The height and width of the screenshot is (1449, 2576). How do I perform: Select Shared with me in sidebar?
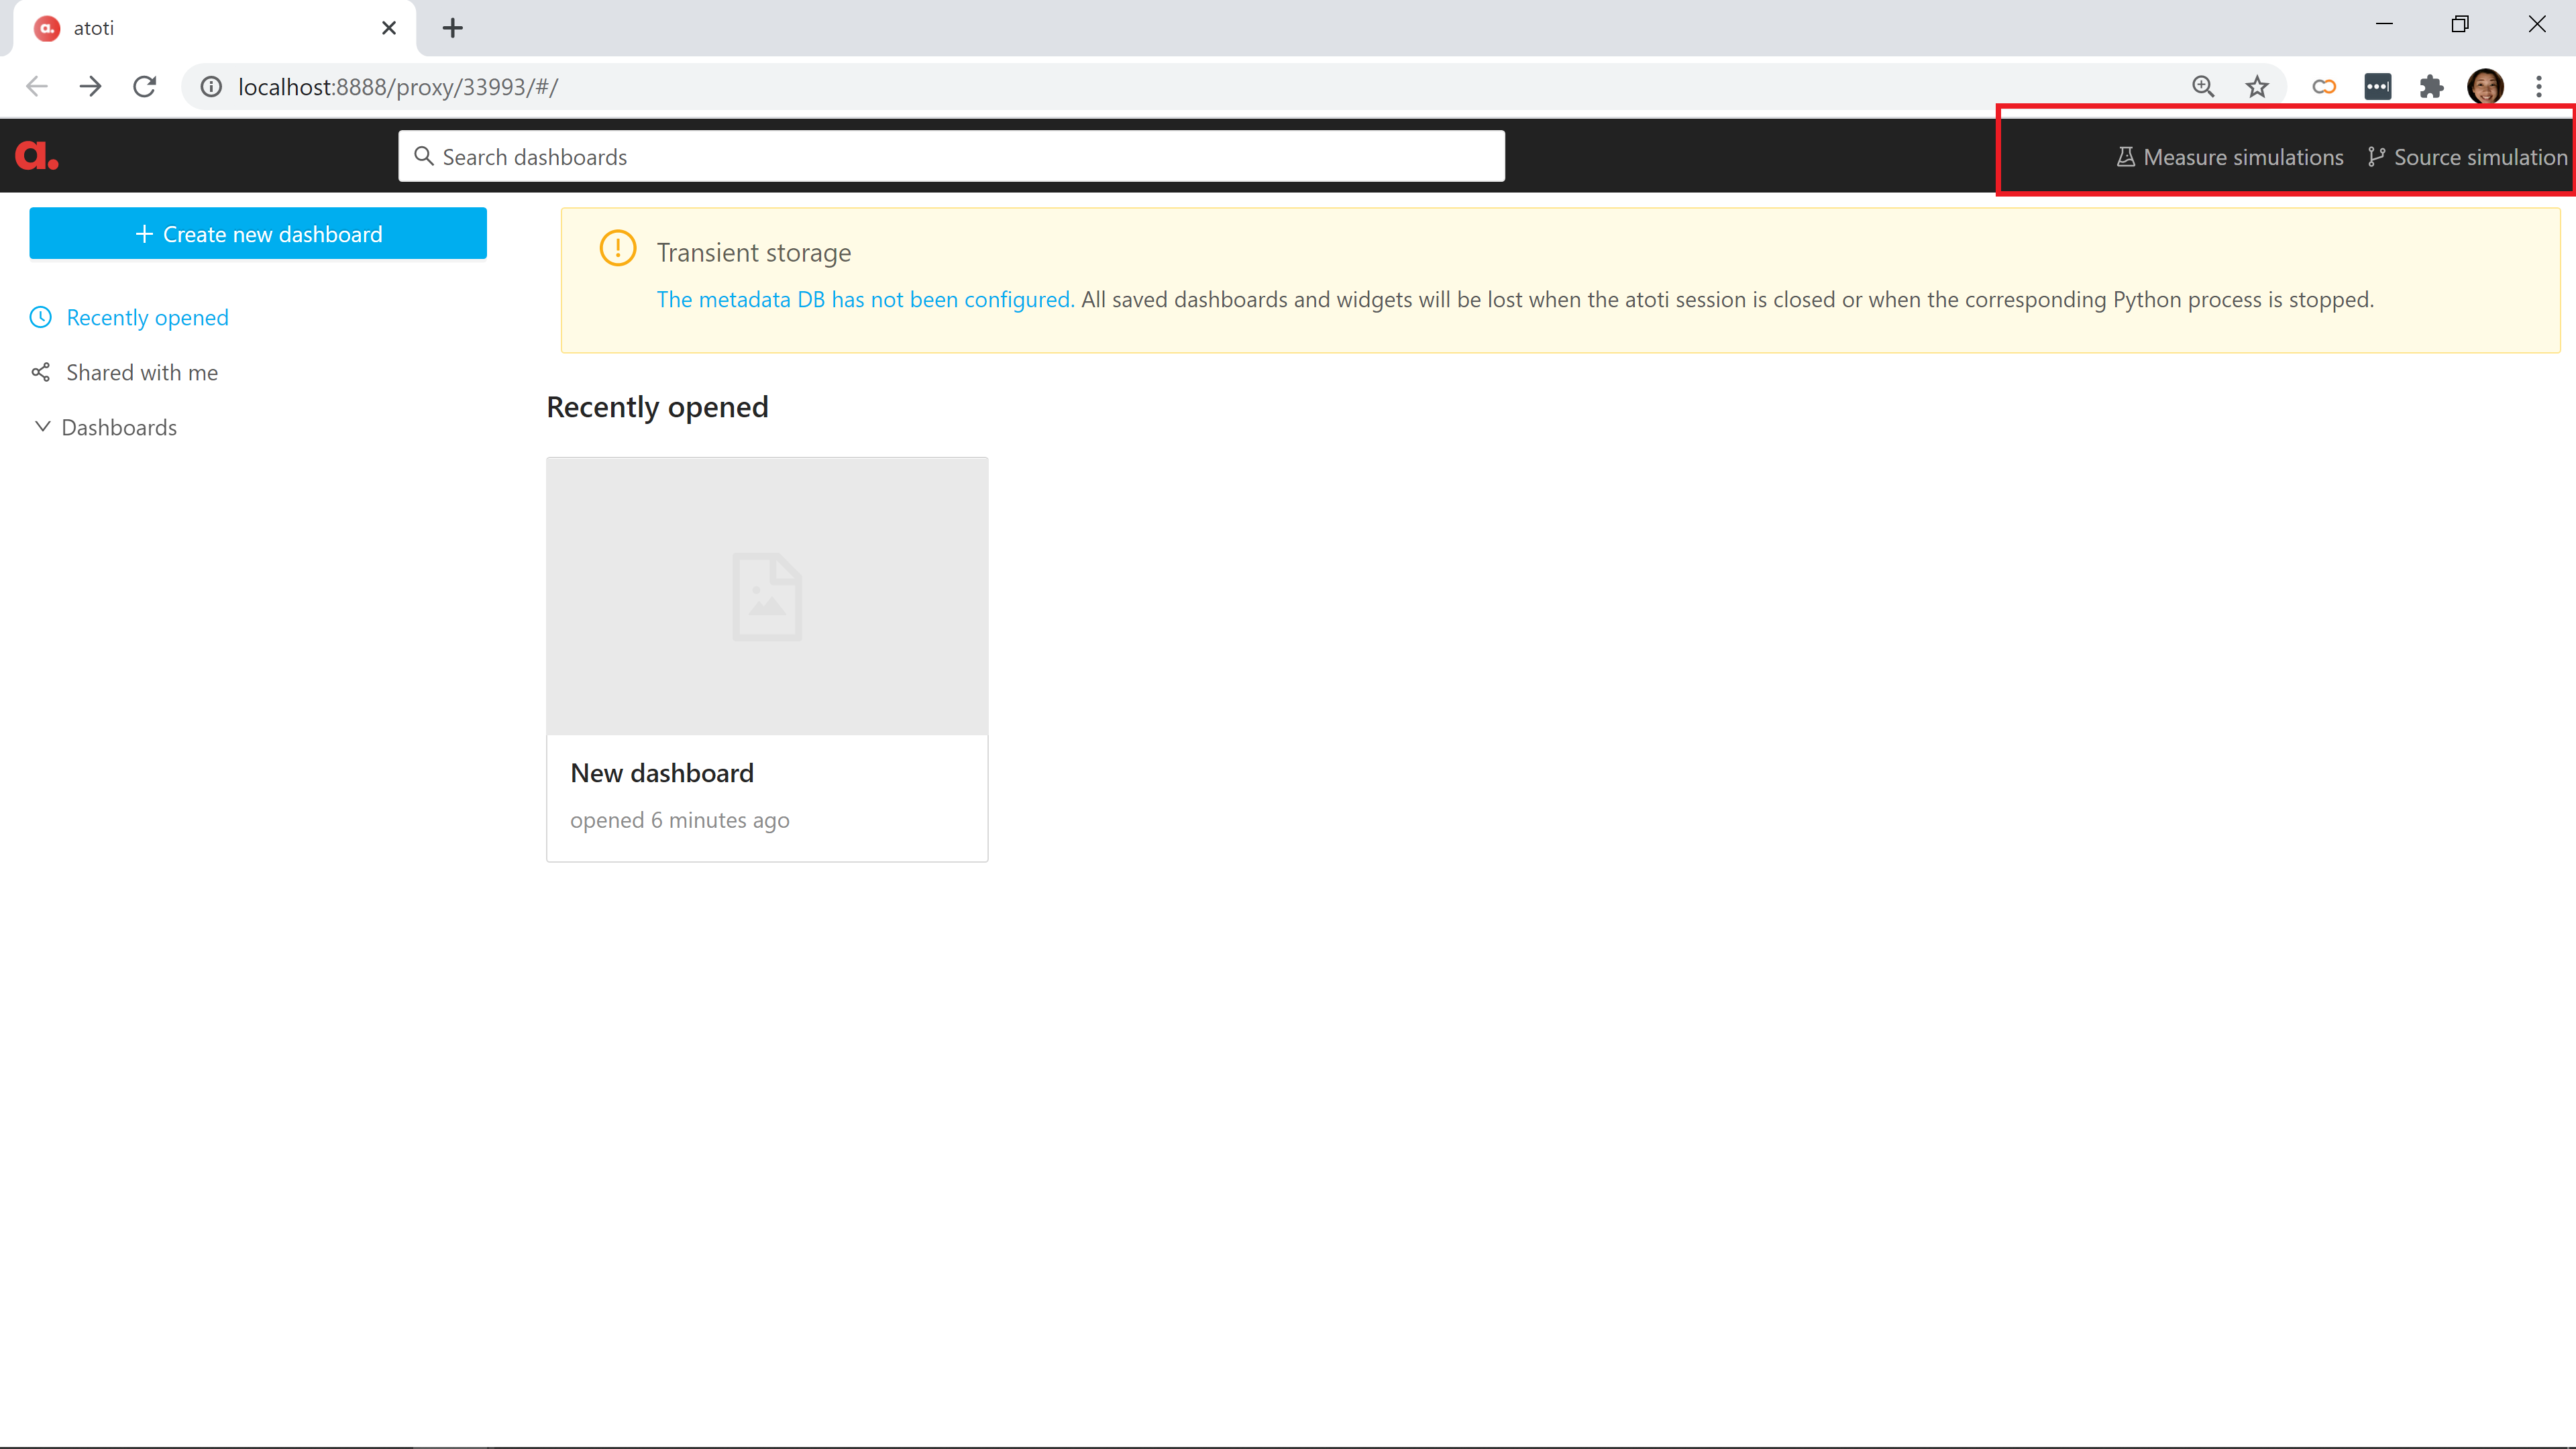click(x=141, y=373)
